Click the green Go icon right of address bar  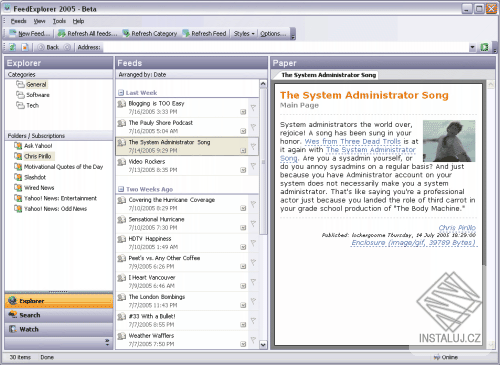[484, 47]
